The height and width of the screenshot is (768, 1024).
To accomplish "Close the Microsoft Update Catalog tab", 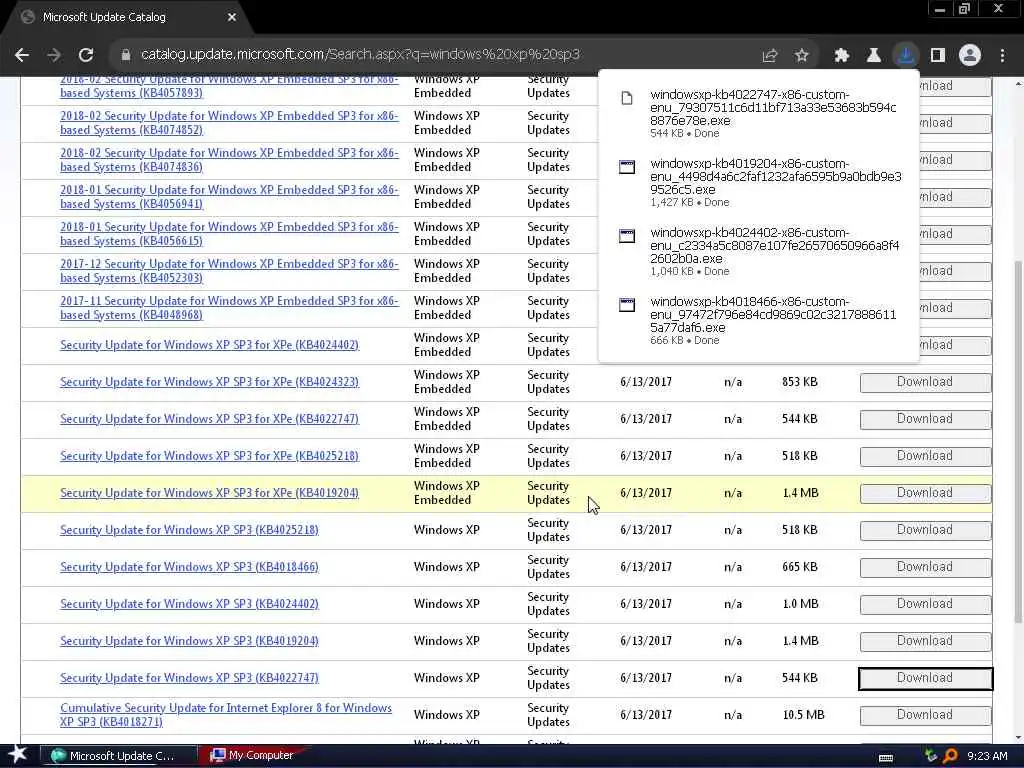I will click(x=232, y=18).
